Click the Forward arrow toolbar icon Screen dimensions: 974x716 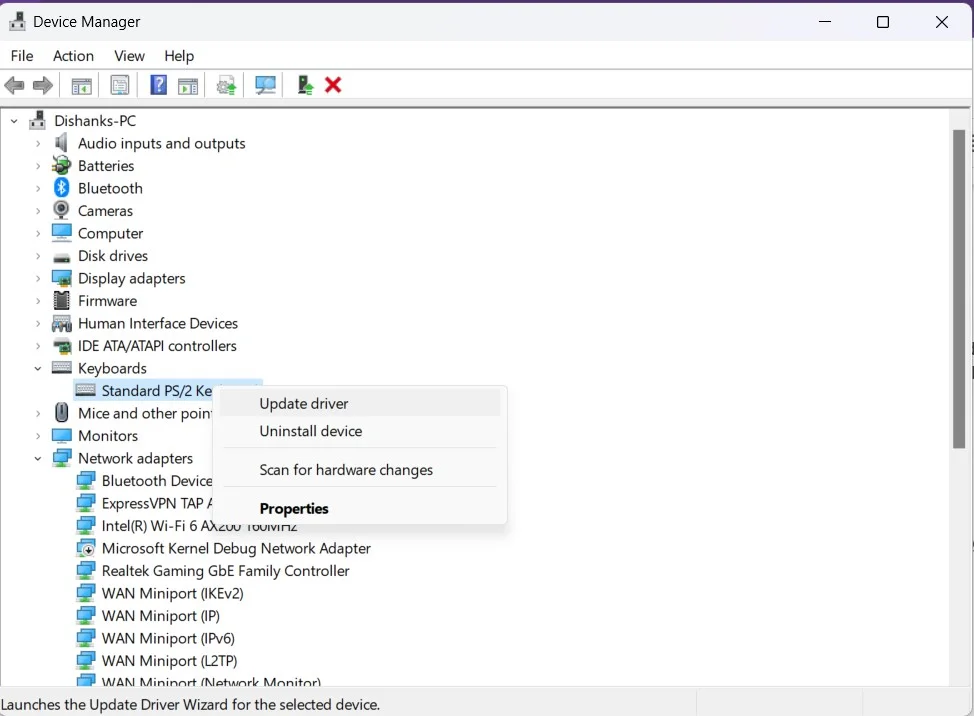click(42, 85)
